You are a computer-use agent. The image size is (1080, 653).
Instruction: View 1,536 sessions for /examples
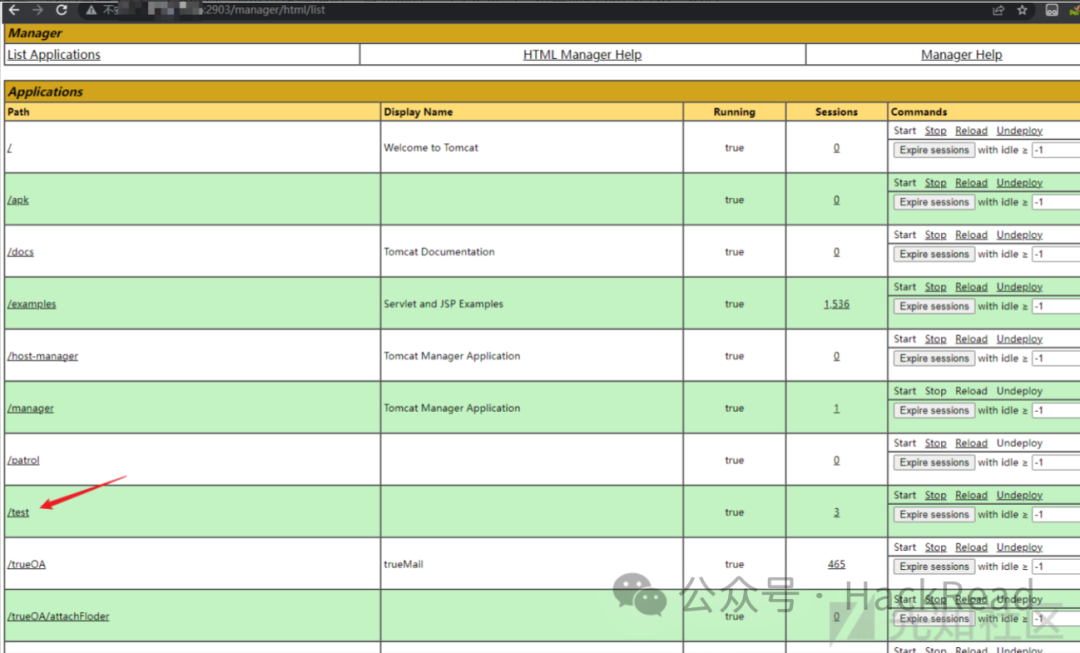coord(836,304)
